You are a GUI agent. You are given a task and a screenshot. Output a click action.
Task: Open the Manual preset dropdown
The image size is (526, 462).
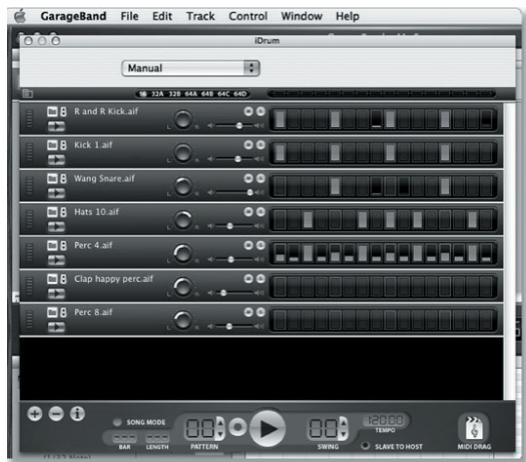click(191, 68)
